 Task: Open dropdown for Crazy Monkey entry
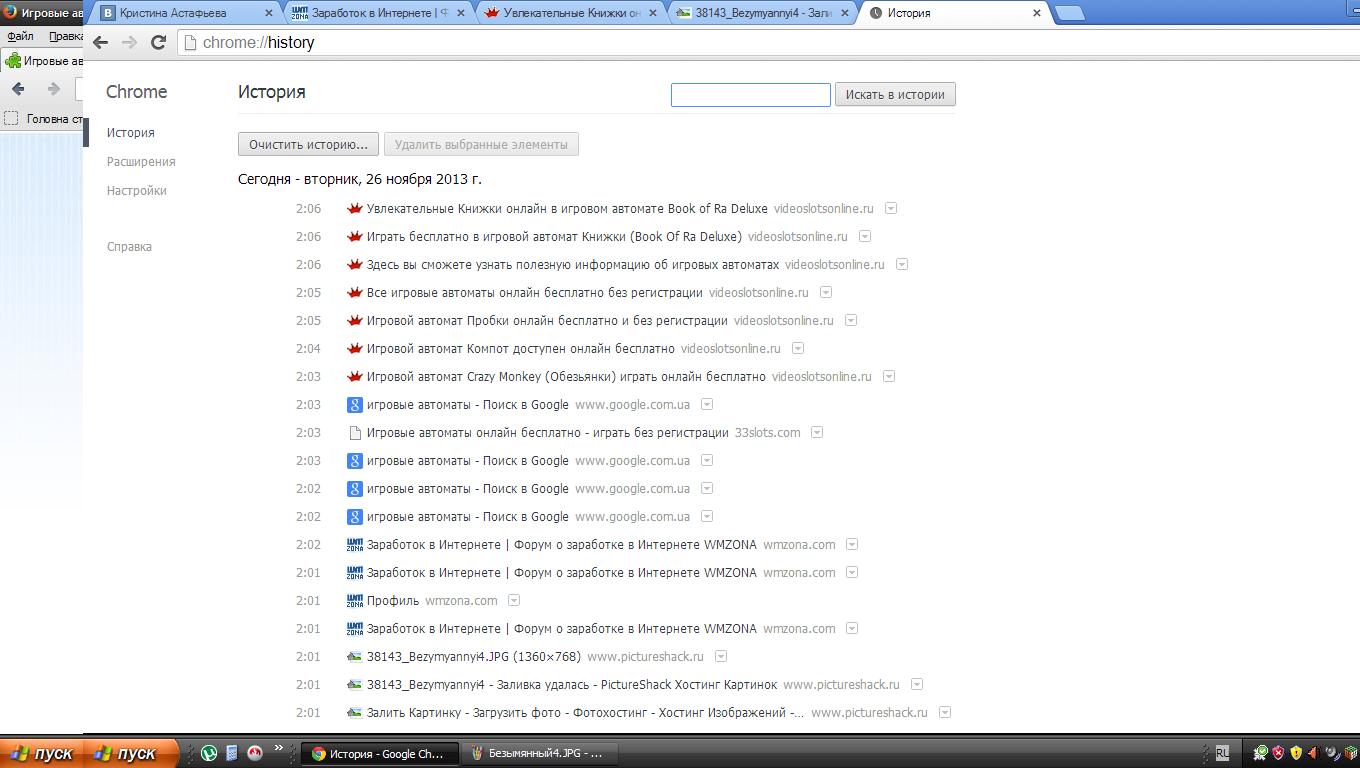[x=889, y=377]
